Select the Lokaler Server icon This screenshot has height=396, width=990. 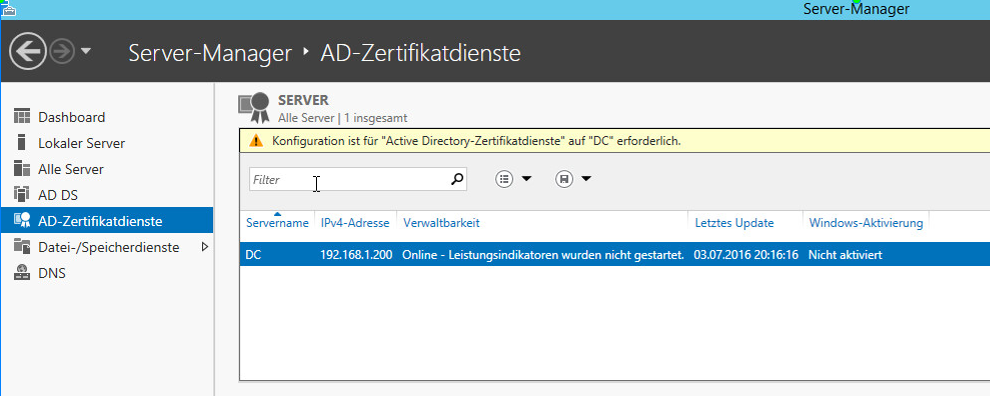pyautogui.click(x=22, y=143)
